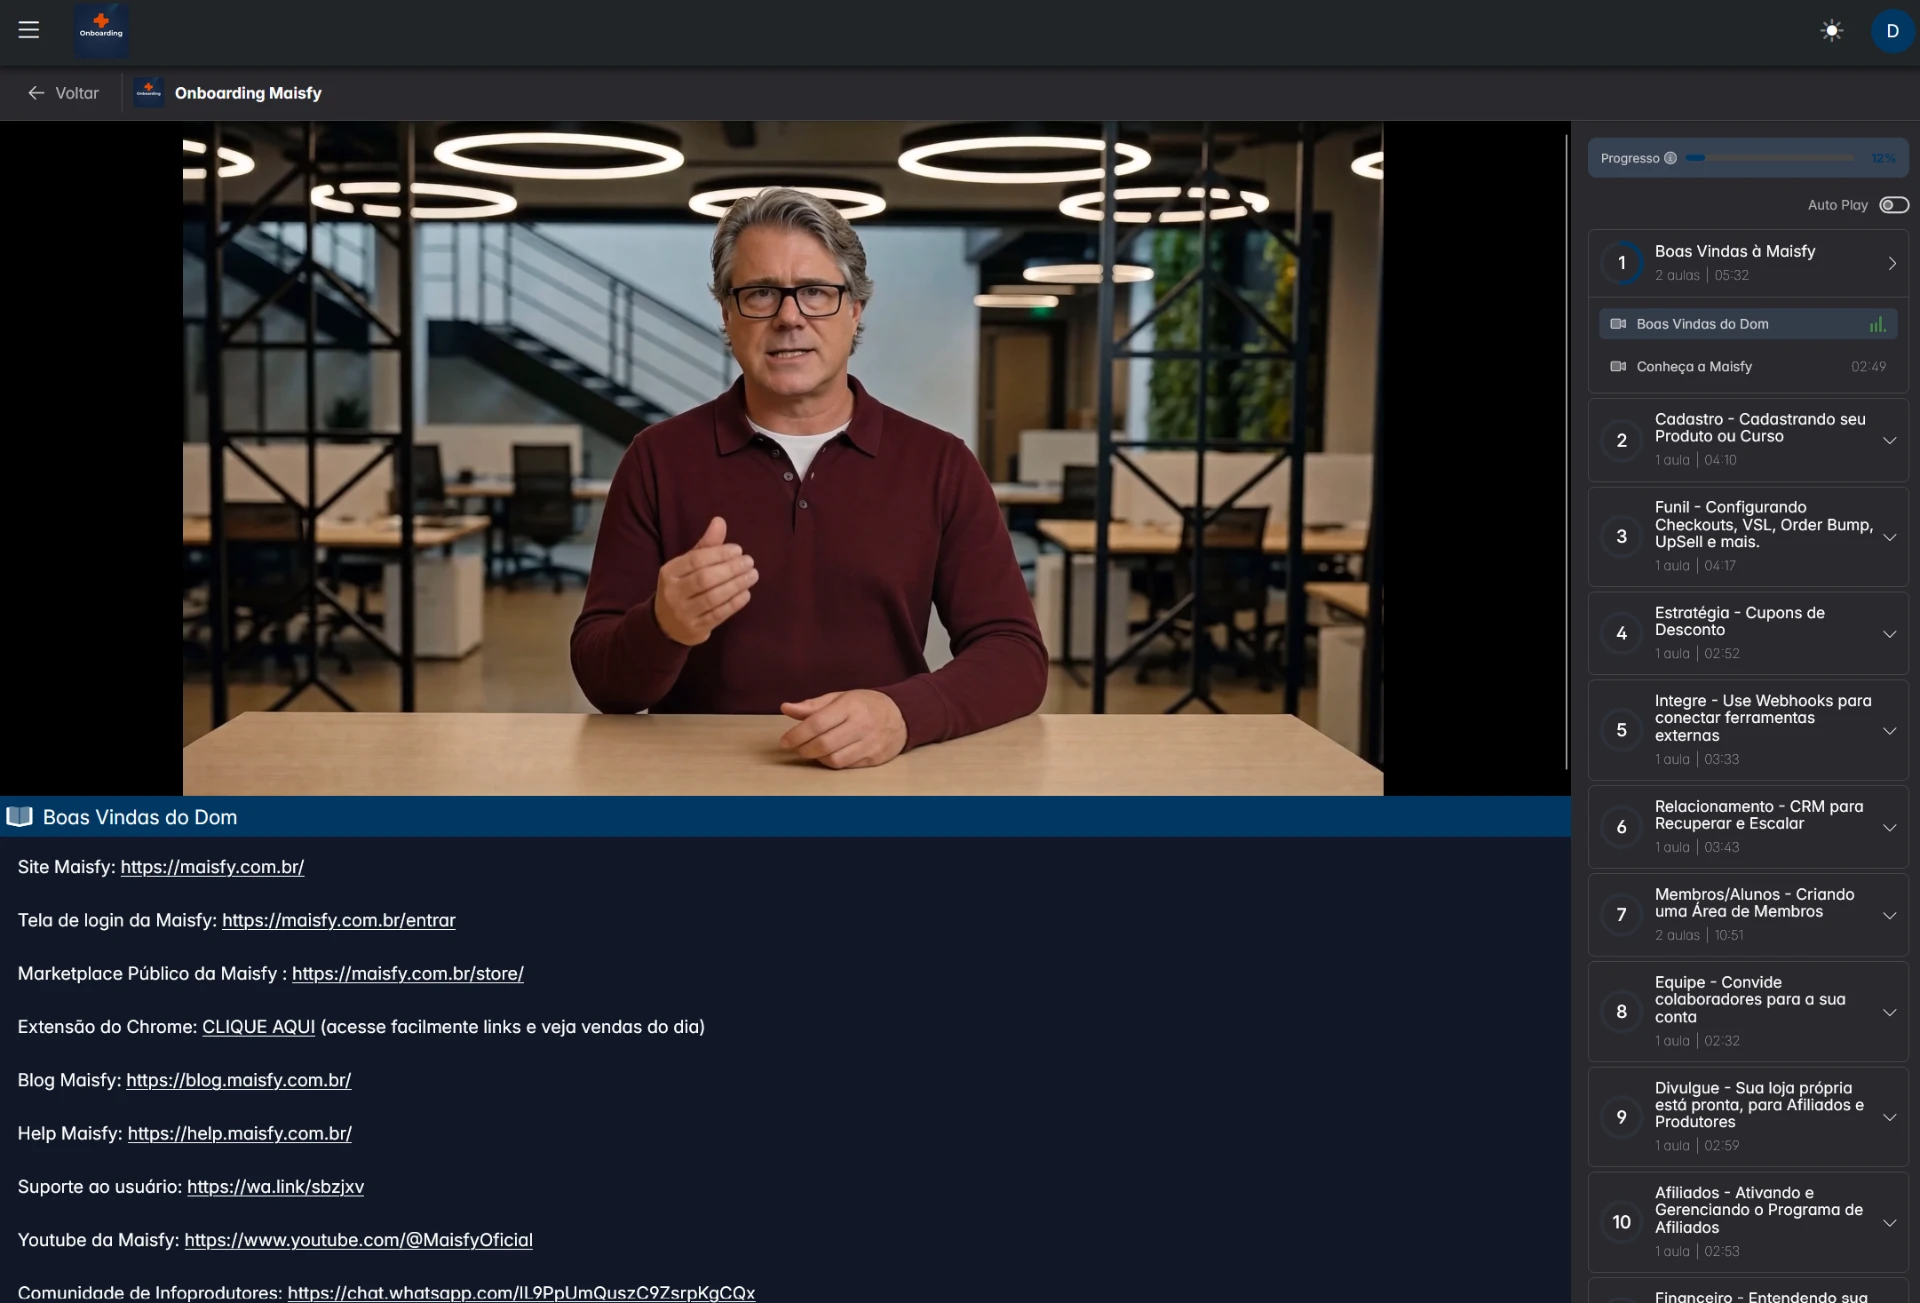Expand Equipe - Convide colaboradores module

1890,1012
